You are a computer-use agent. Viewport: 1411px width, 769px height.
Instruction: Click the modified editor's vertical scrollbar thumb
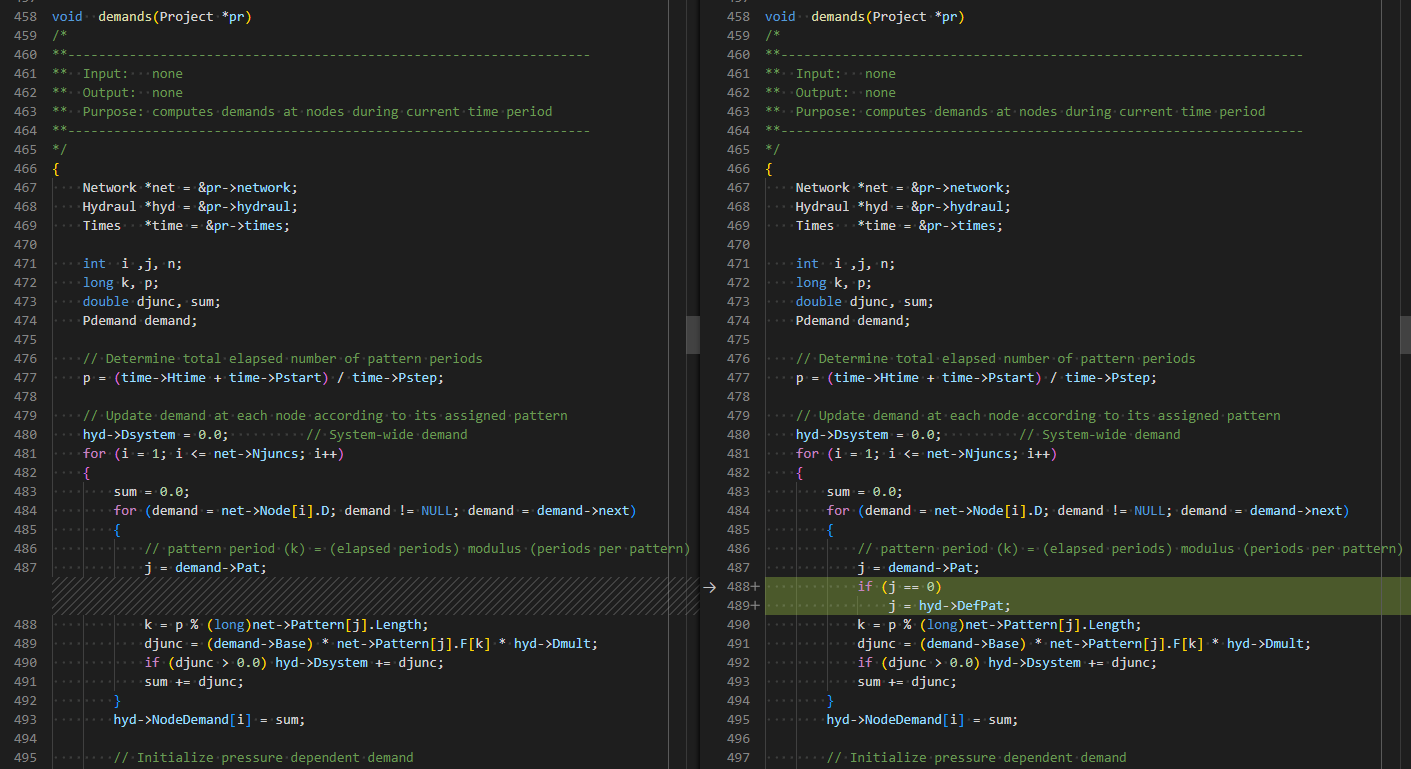click(x=1405, y=333)
